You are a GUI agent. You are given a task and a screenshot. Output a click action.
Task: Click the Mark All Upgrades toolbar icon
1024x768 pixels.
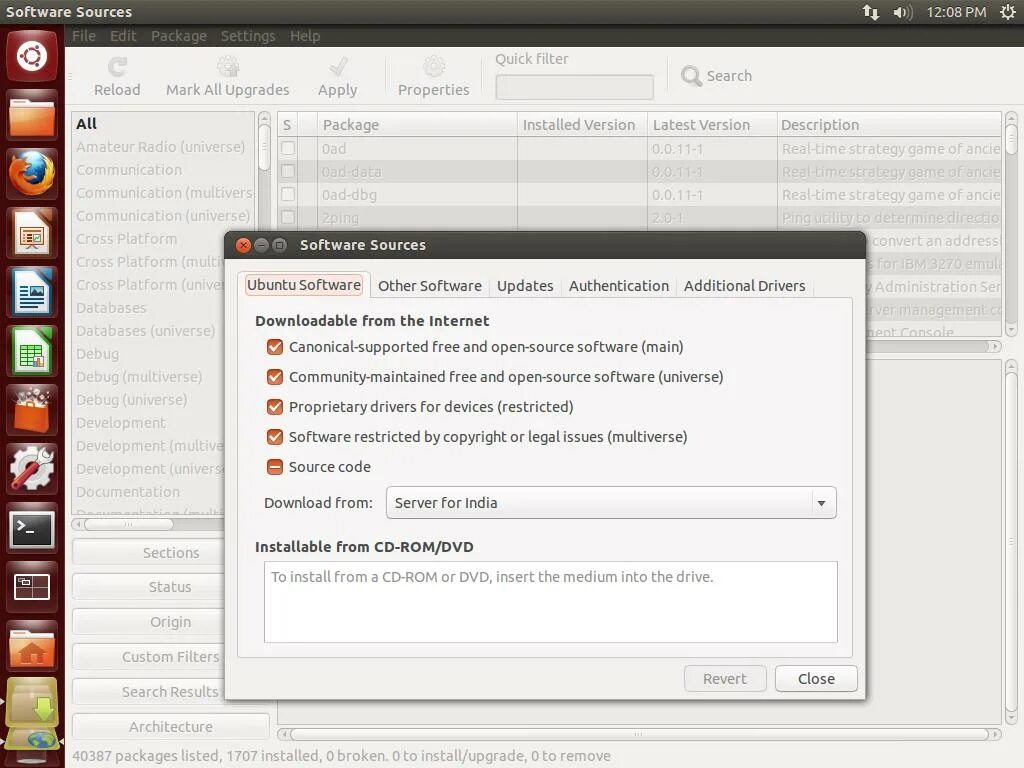[x=227, y=65]
